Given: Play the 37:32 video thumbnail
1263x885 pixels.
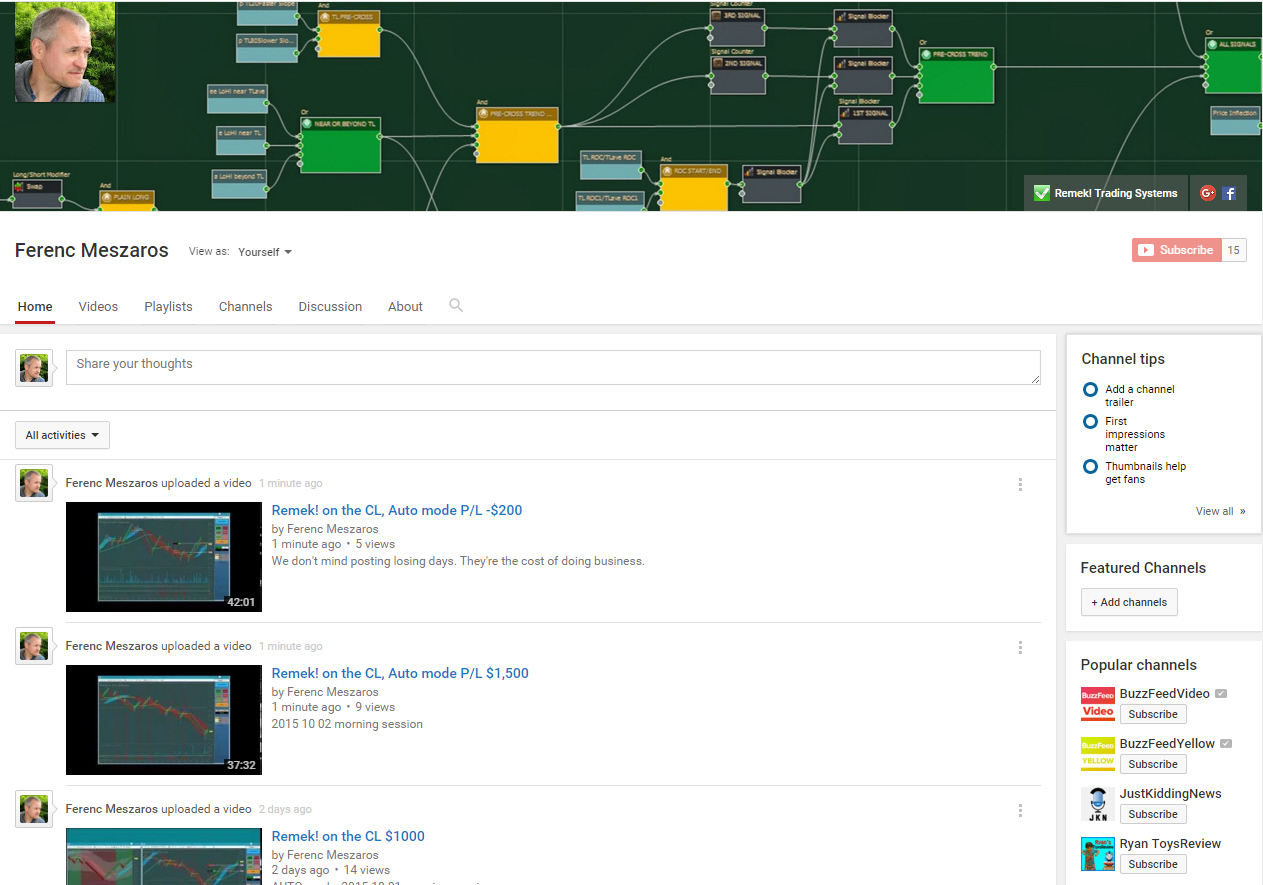Looking at the screenshot, I should click(x=164, y=720).
